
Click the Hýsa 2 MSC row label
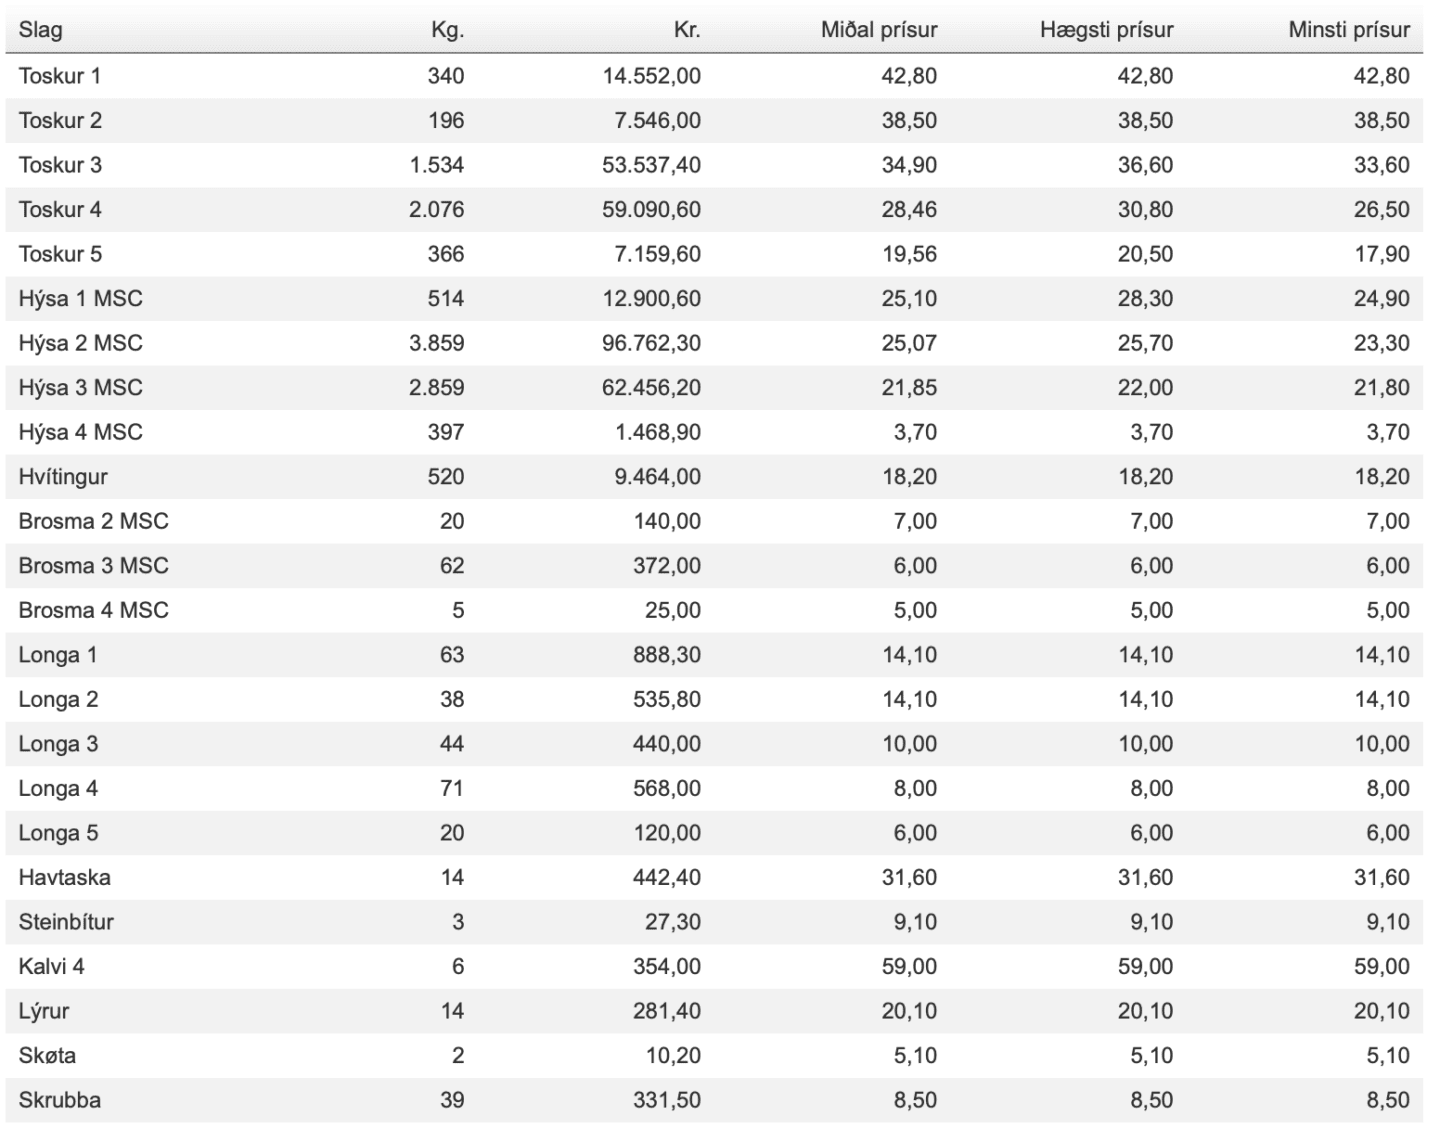tap(80, 343)
